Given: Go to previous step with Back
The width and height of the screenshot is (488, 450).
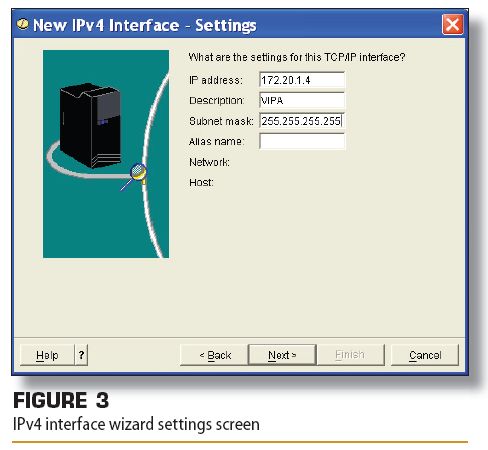Looking at the screenshot, I should [x=214, y=355].
